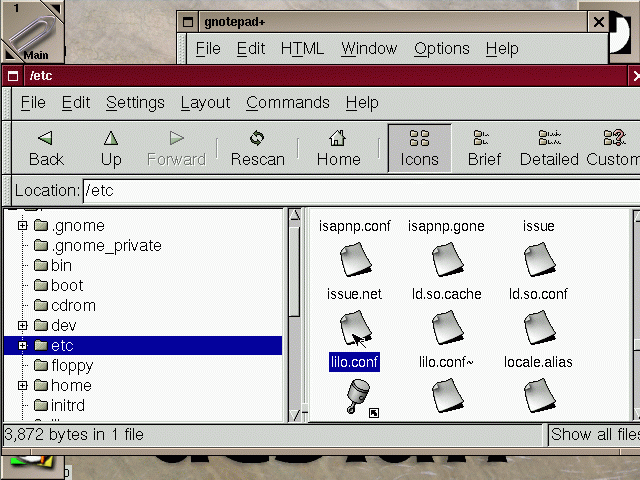Select the locale.alias file icon
The height and width of the screenshot is (480, 640).
pos(538,396)
